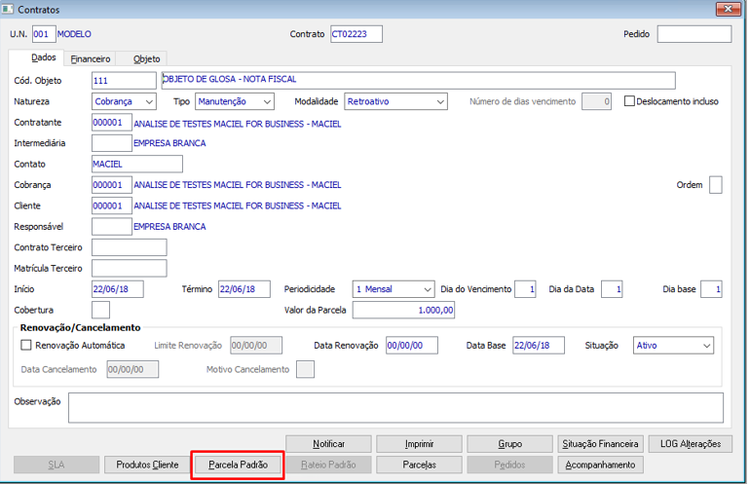Click the Cliente code field
The height and width of the screenshot is (484, 750).
click(x=111, y=206)
